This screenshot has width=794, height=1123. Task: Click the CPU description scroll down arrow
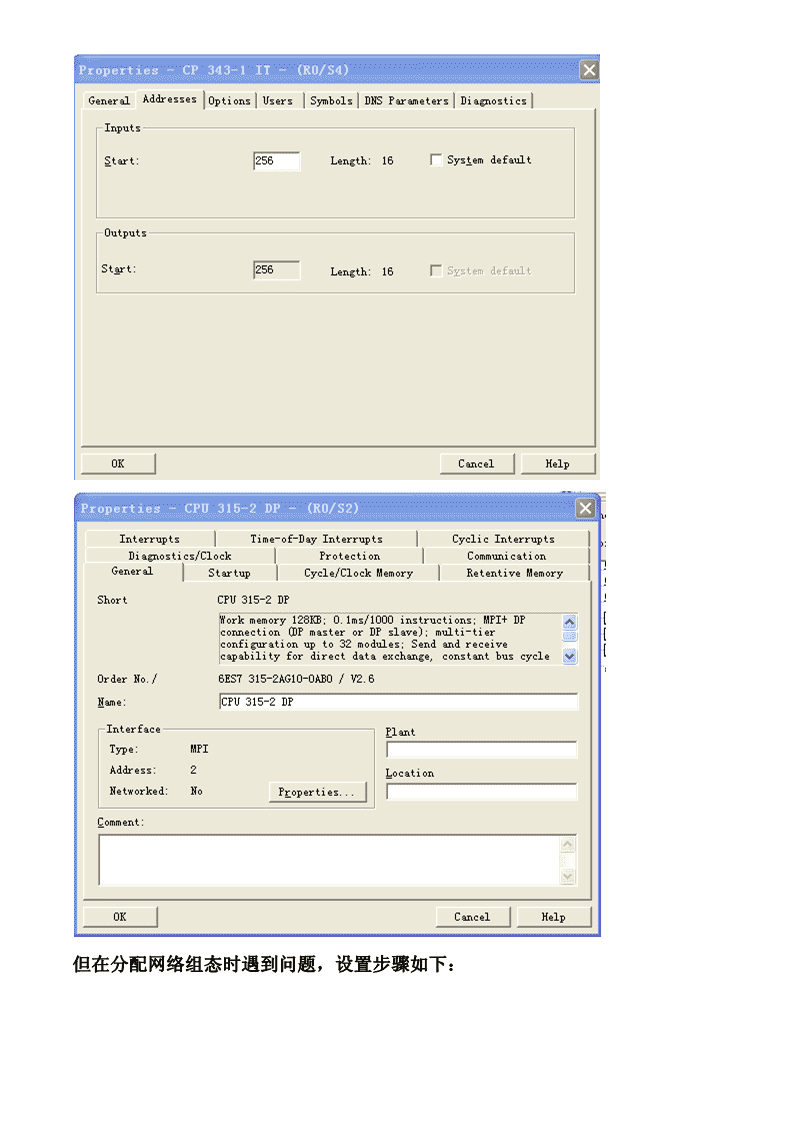coord(569,656)
